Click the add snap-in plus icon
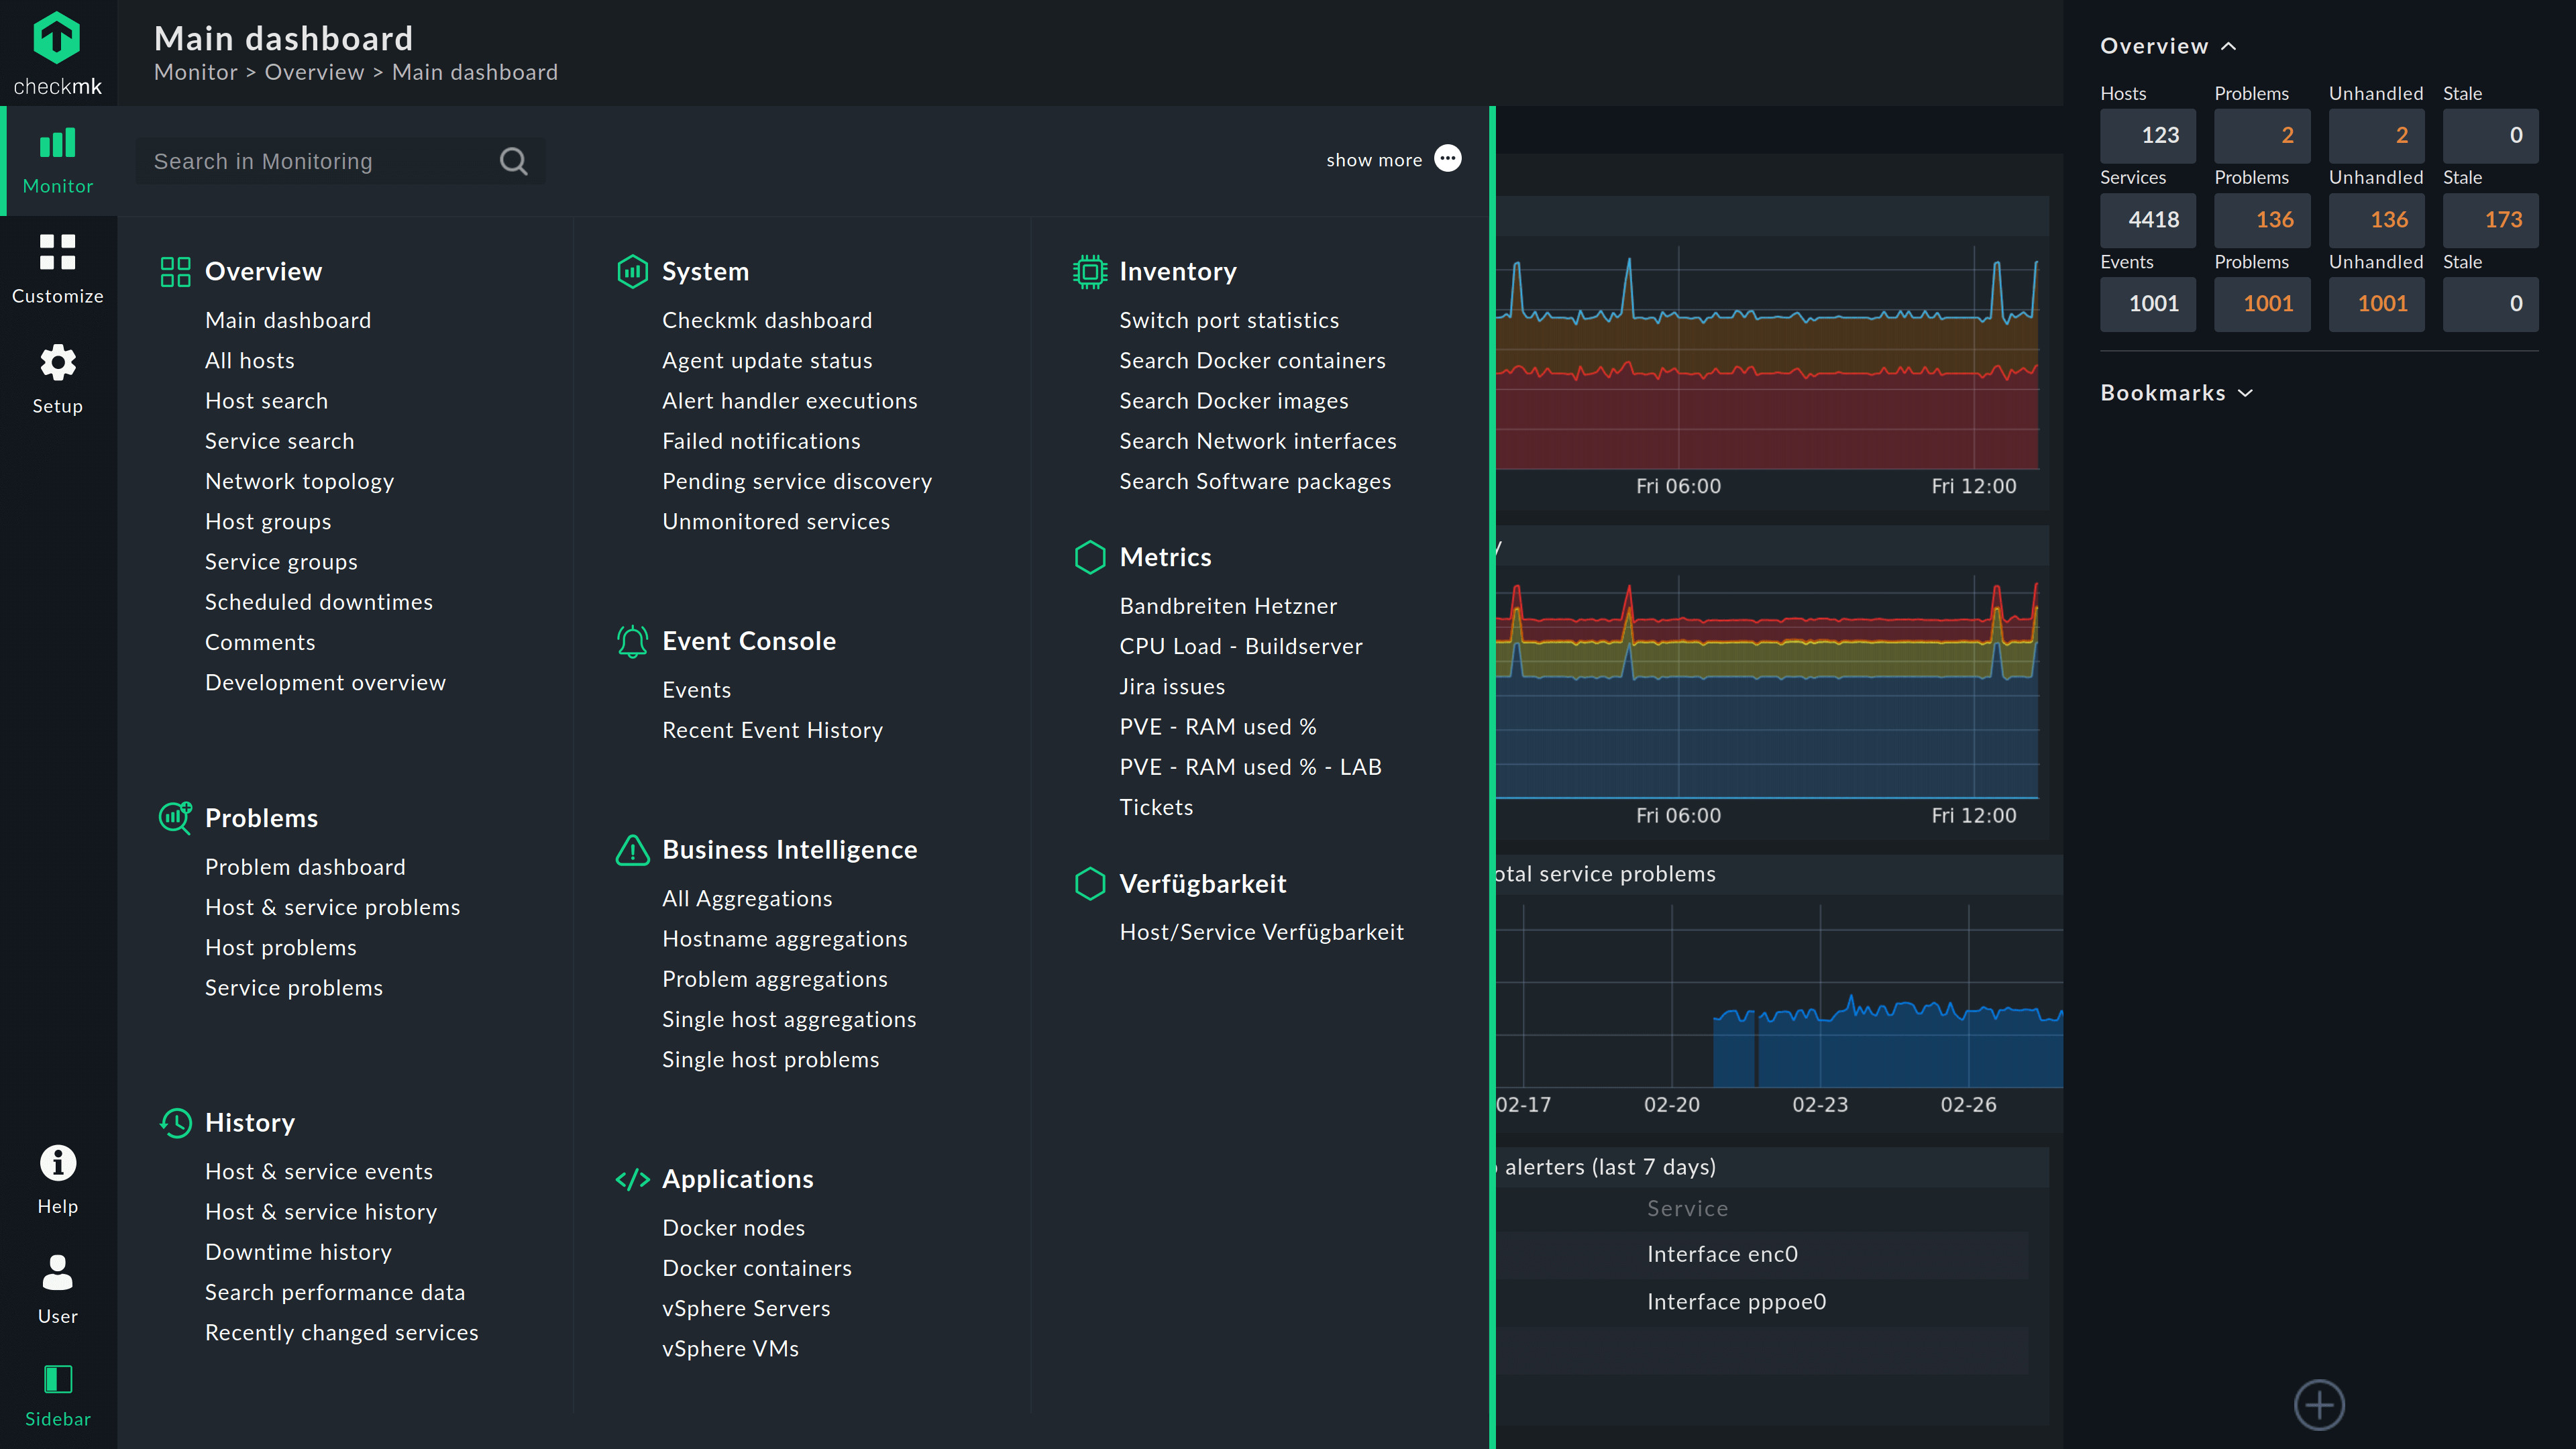The height and width of the screenshot is (1449, 2576). pyautogui.click(x=2319, y=1405)
